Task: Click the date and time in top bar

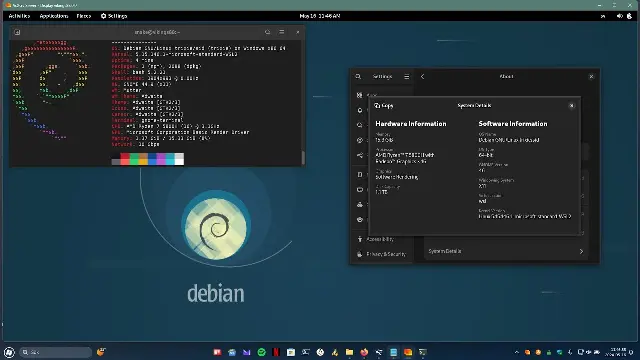Action: pyautogui.click(x=320, y=16)
